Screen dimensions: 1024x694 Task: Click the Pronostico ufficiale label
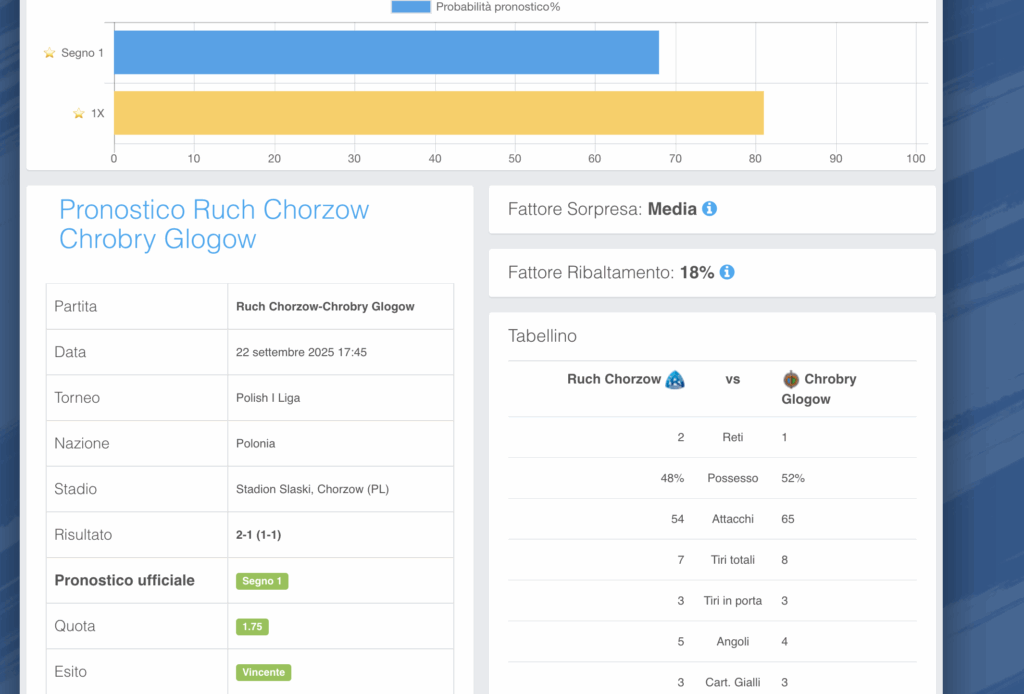(x=124, y=580)
